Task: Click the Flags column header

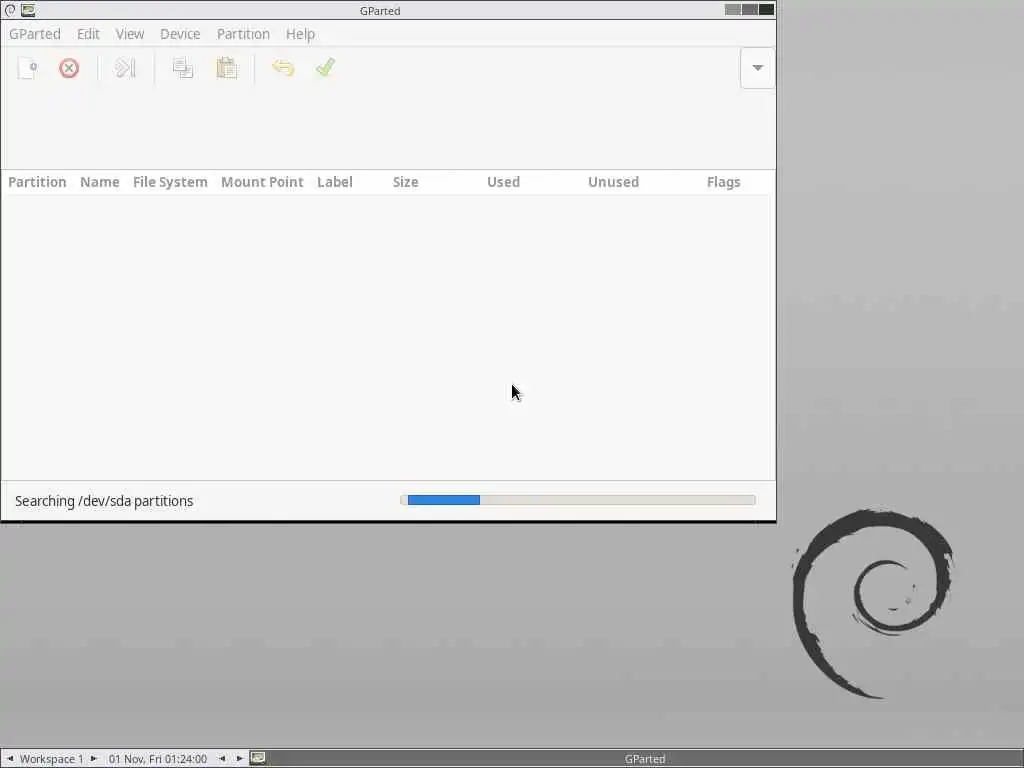Action: point(724,182)
